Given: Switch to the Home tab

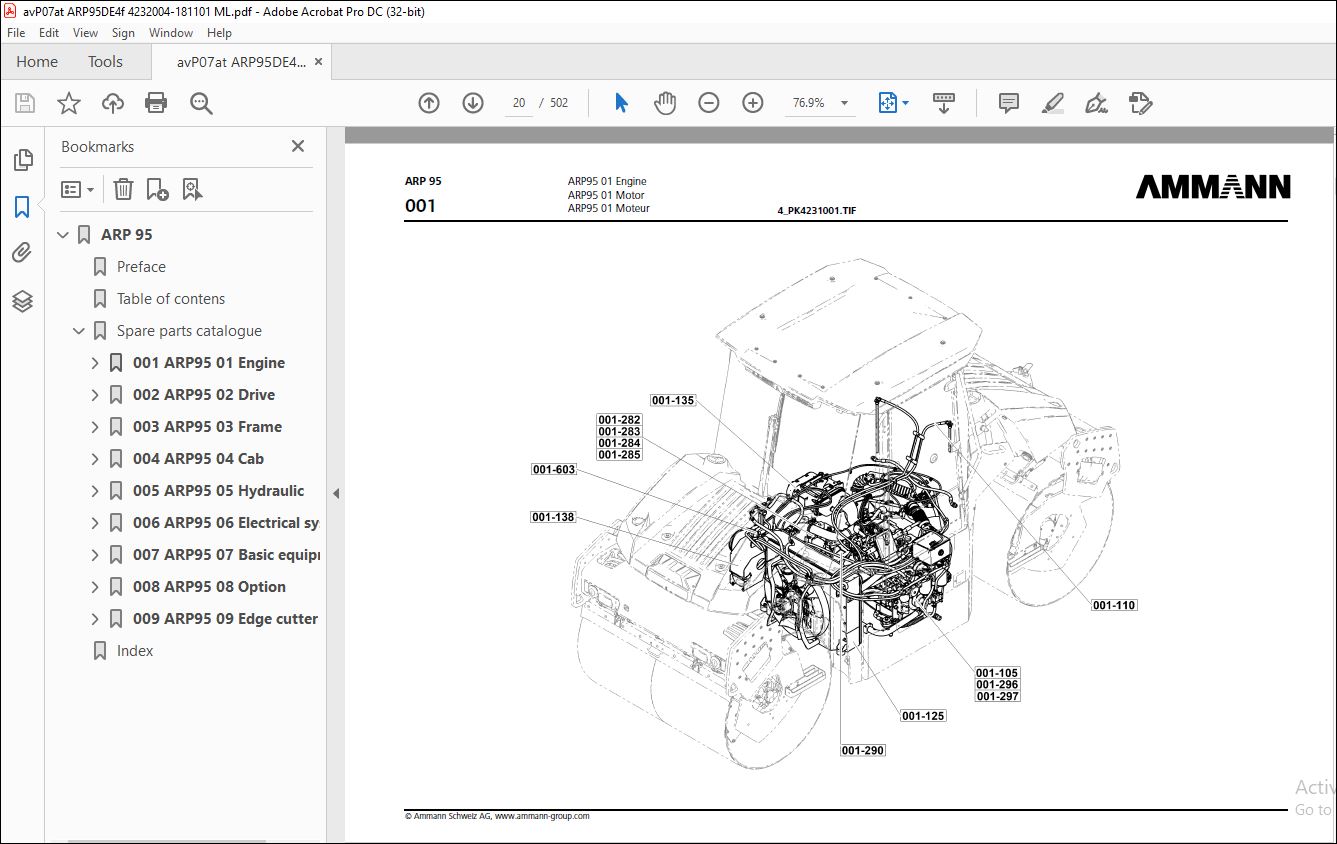Looking at the screenshot, I should click(x=37, y=61).
